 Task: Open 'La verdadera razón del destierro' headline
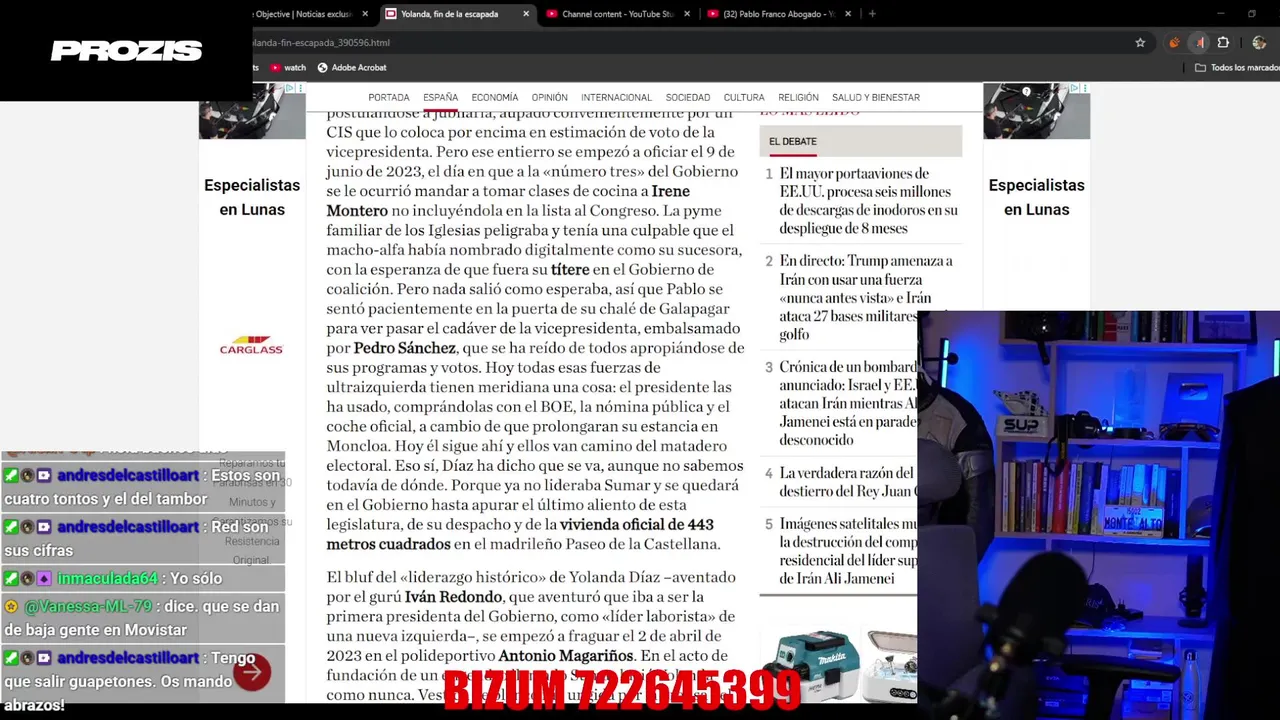click(848, 482)
